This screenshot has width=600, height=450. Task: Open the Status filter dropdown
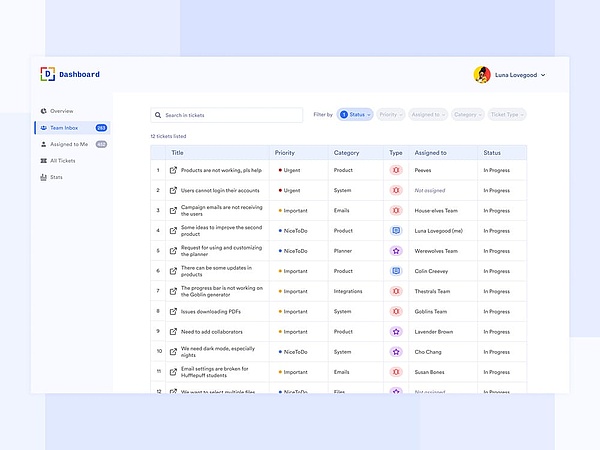pyautogui.click(x=355, y=115)
